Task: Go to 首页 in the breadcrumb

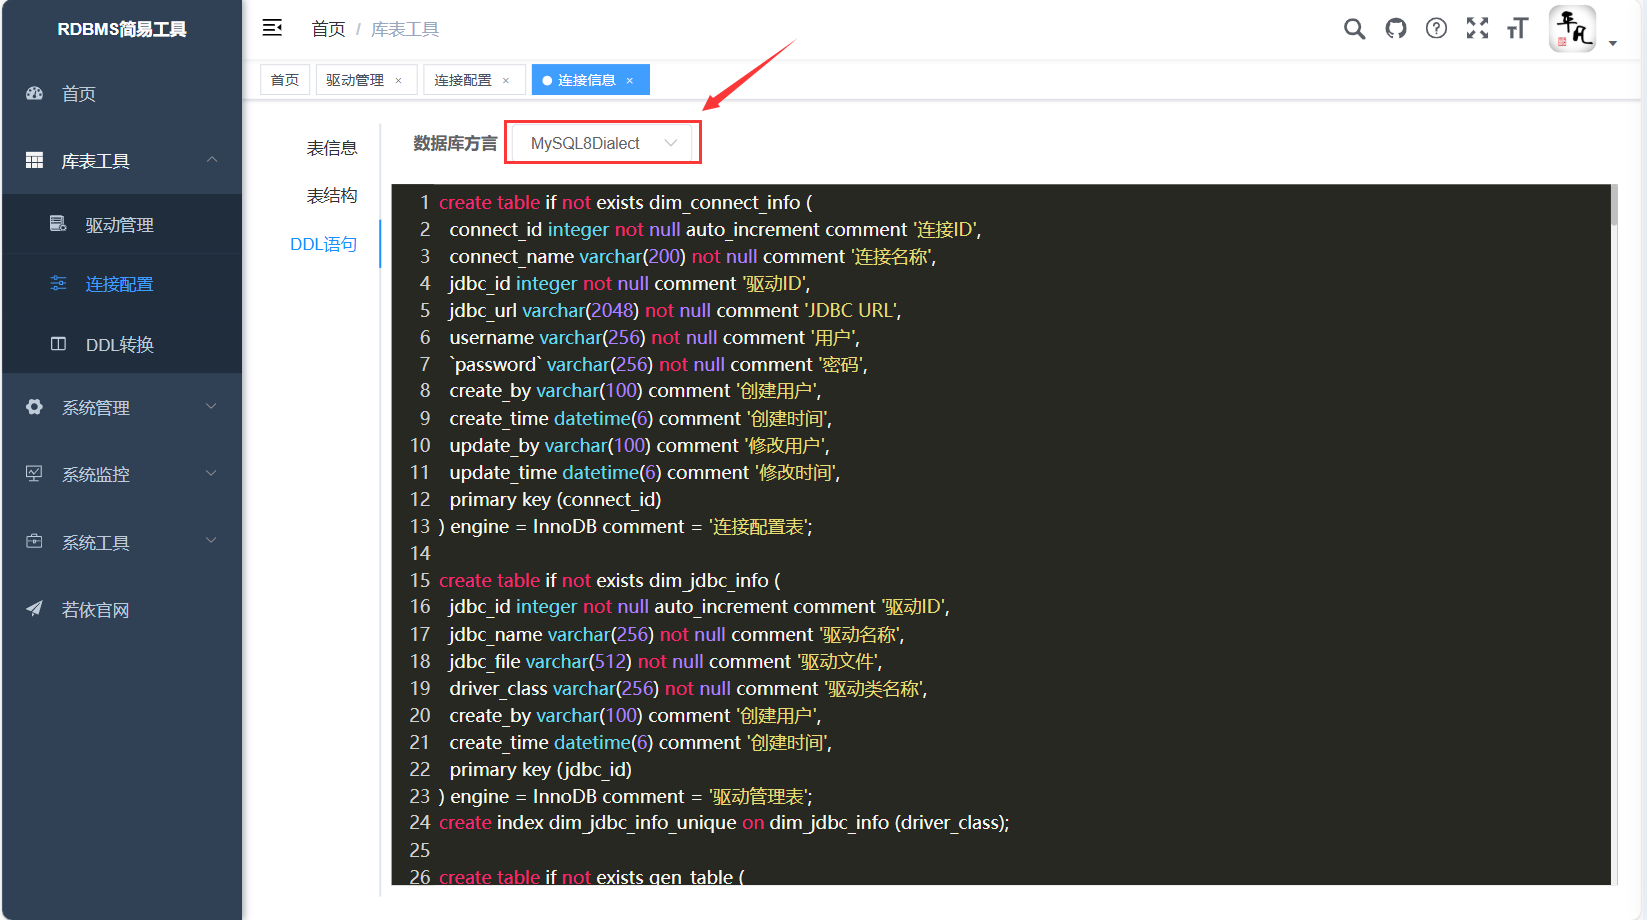Action: pos(328,29)
